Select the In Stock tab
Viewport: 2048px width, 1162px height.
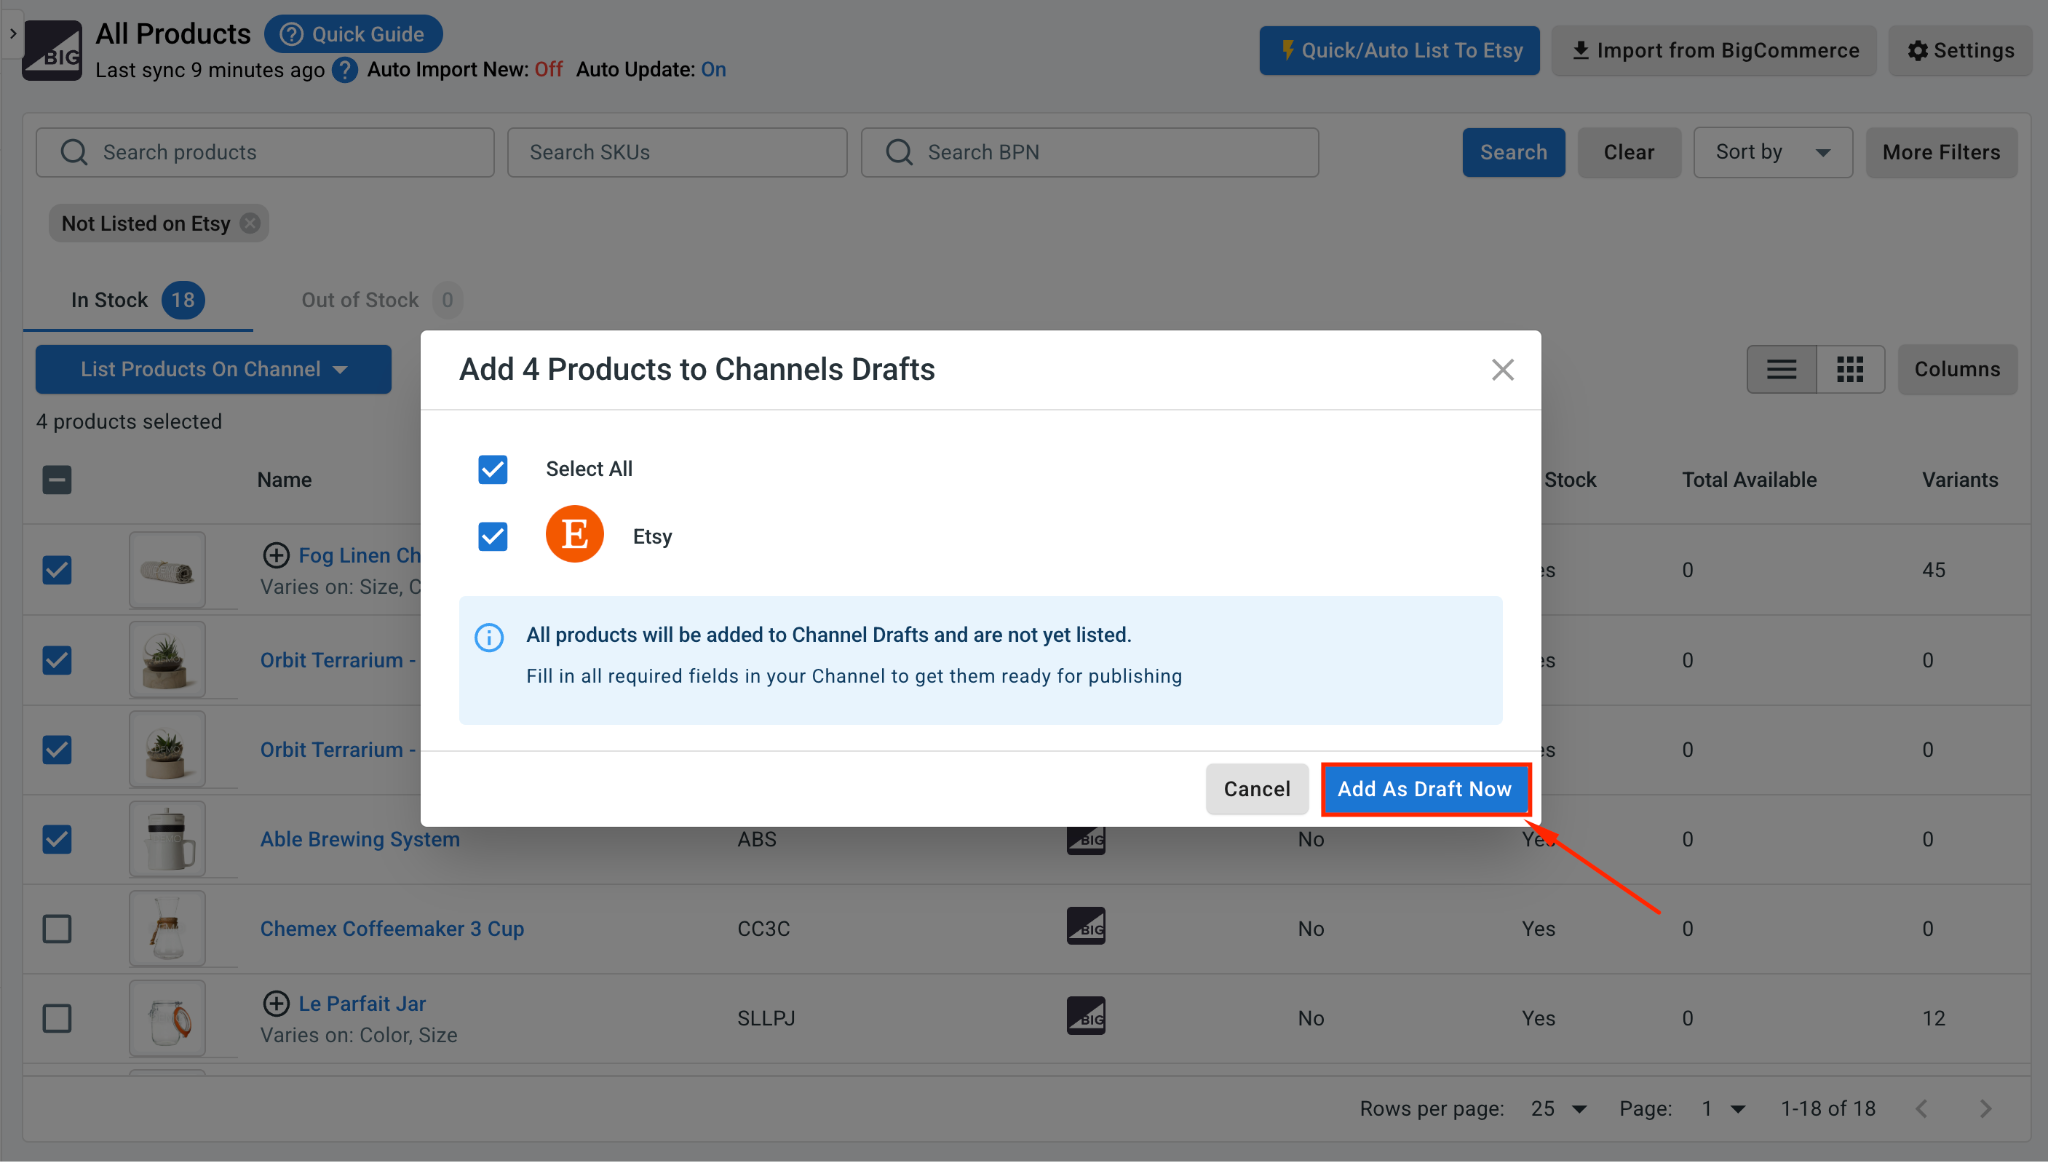coord(138,300)
